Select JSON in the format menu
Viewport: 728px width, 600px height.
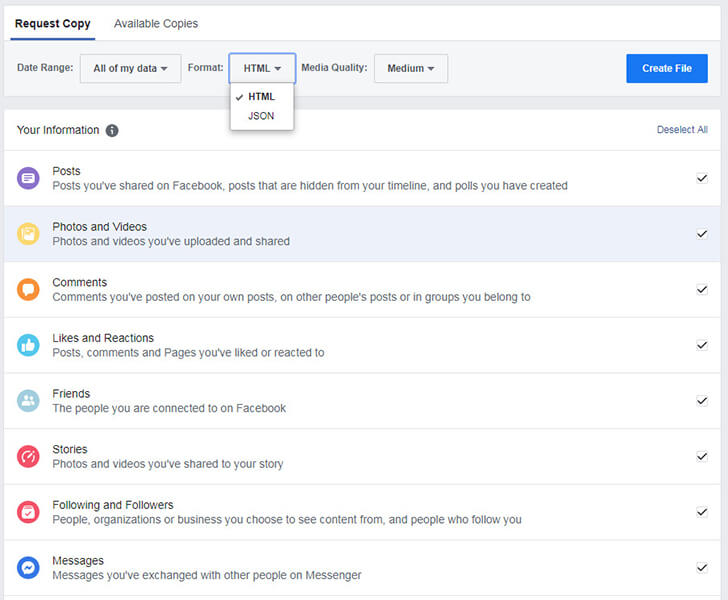261,116
